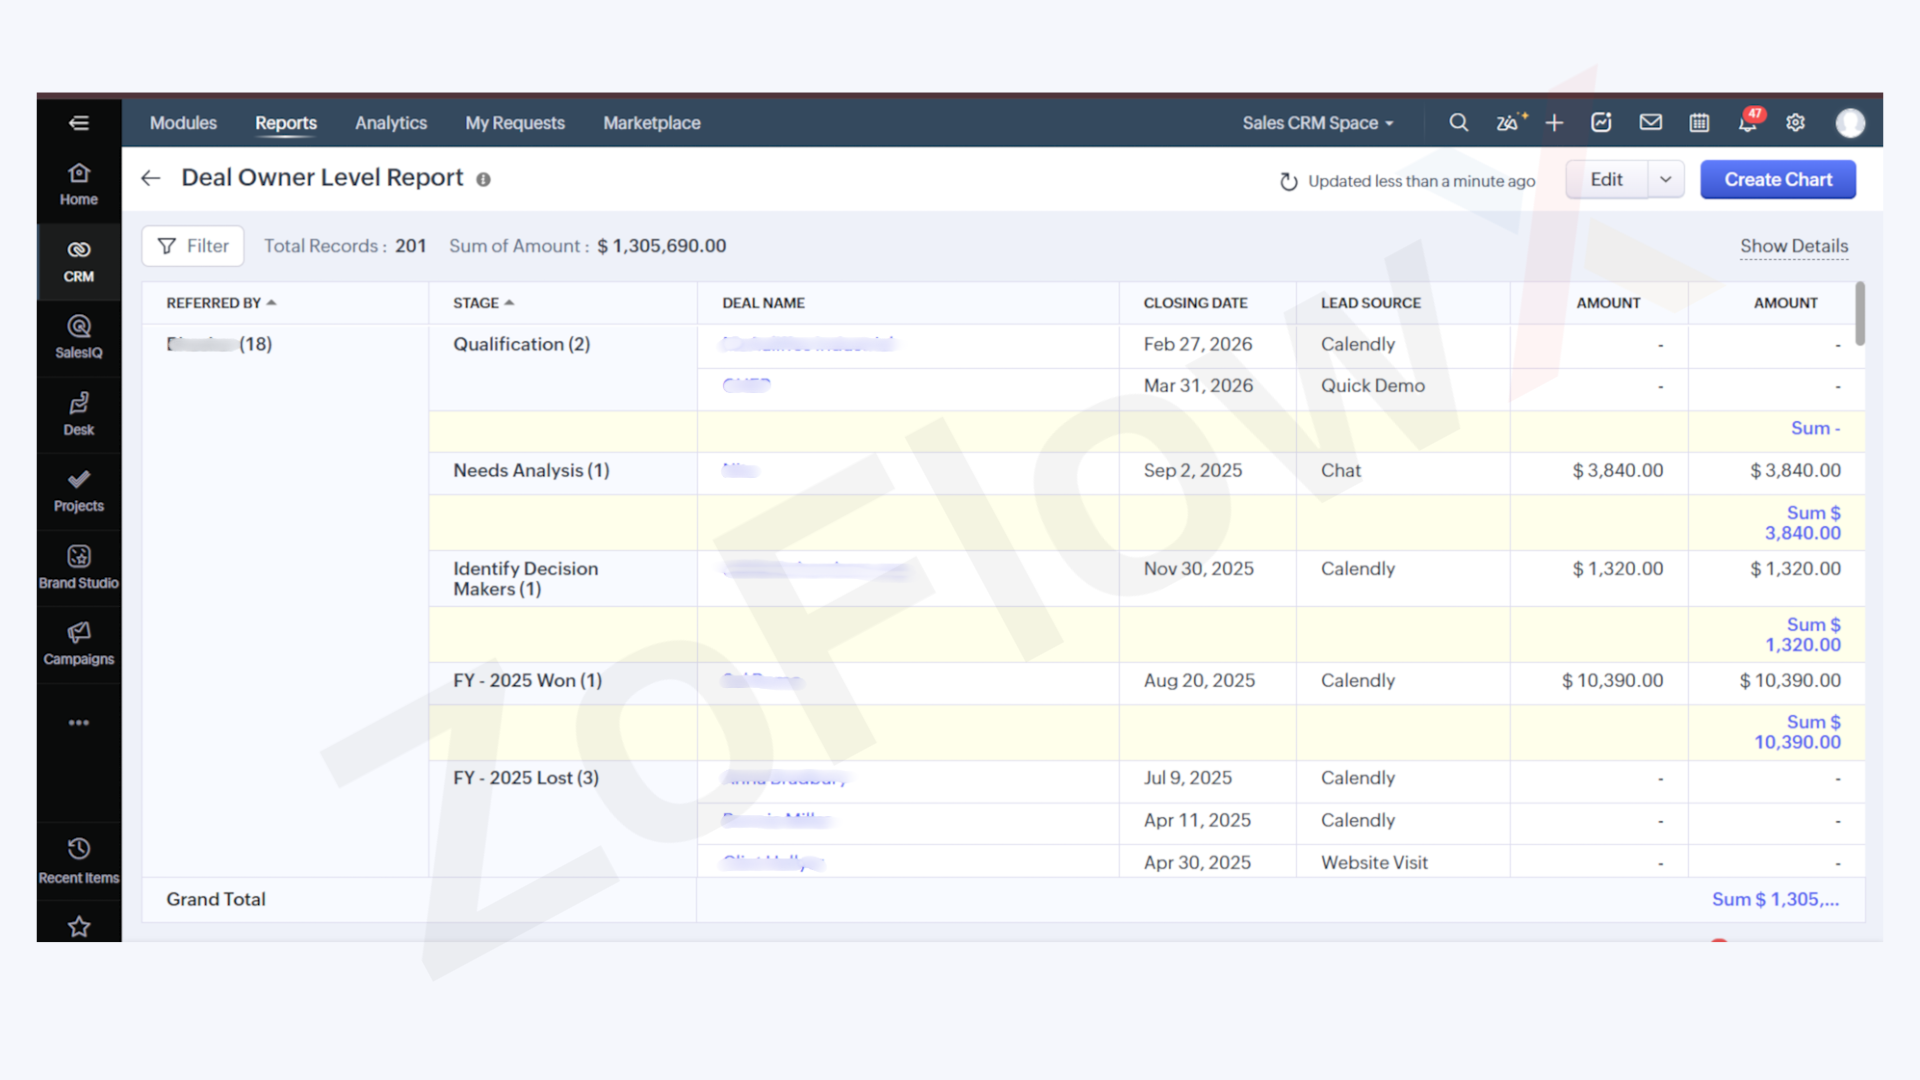Click the search magnifier icon
The height and width of the screenshot is (1080, 1920).
pyautogui.click(x=1459, y=123)
